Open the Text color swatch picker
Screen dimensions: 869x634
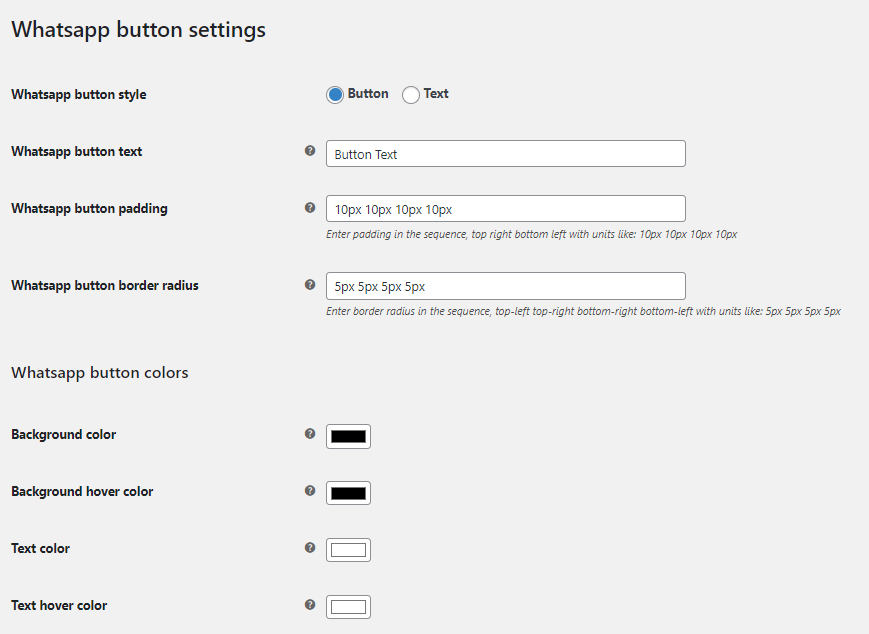pos(348,550)
